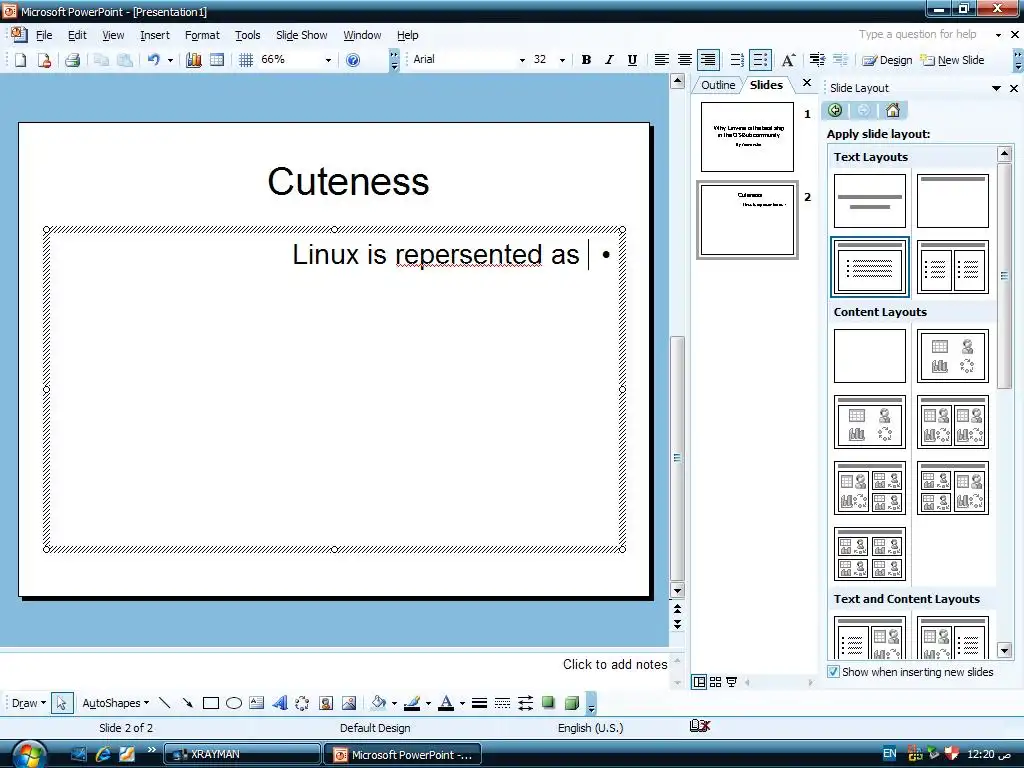Toggle bulleted list formatting
This screenshot has width=1024, height=768.
click(760, 60)
